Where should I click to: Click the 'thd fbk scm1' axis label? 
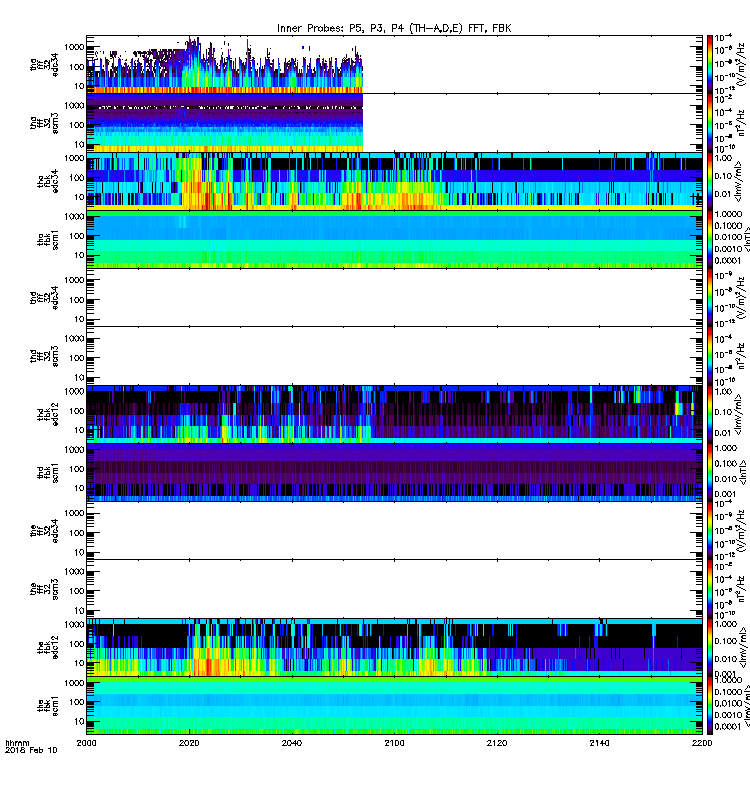(x=48, y=472)
